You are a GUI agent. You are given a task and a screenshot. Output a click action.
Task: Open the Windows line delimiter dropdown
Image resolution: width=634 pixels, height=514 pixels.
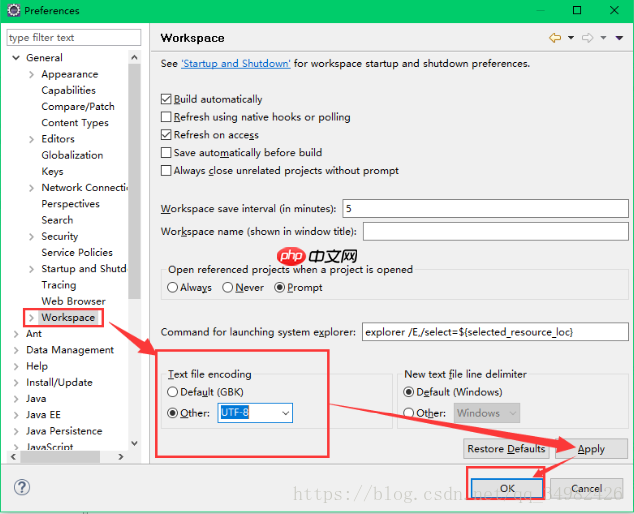click(487, 413)
